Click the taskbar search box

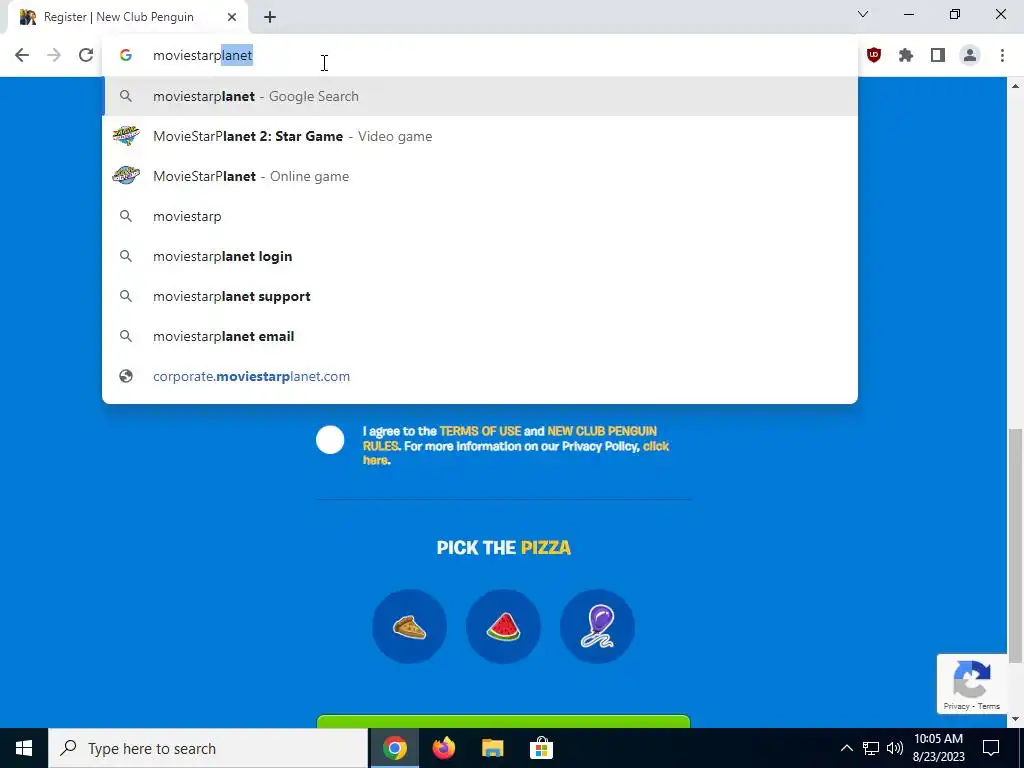(208, 748)
